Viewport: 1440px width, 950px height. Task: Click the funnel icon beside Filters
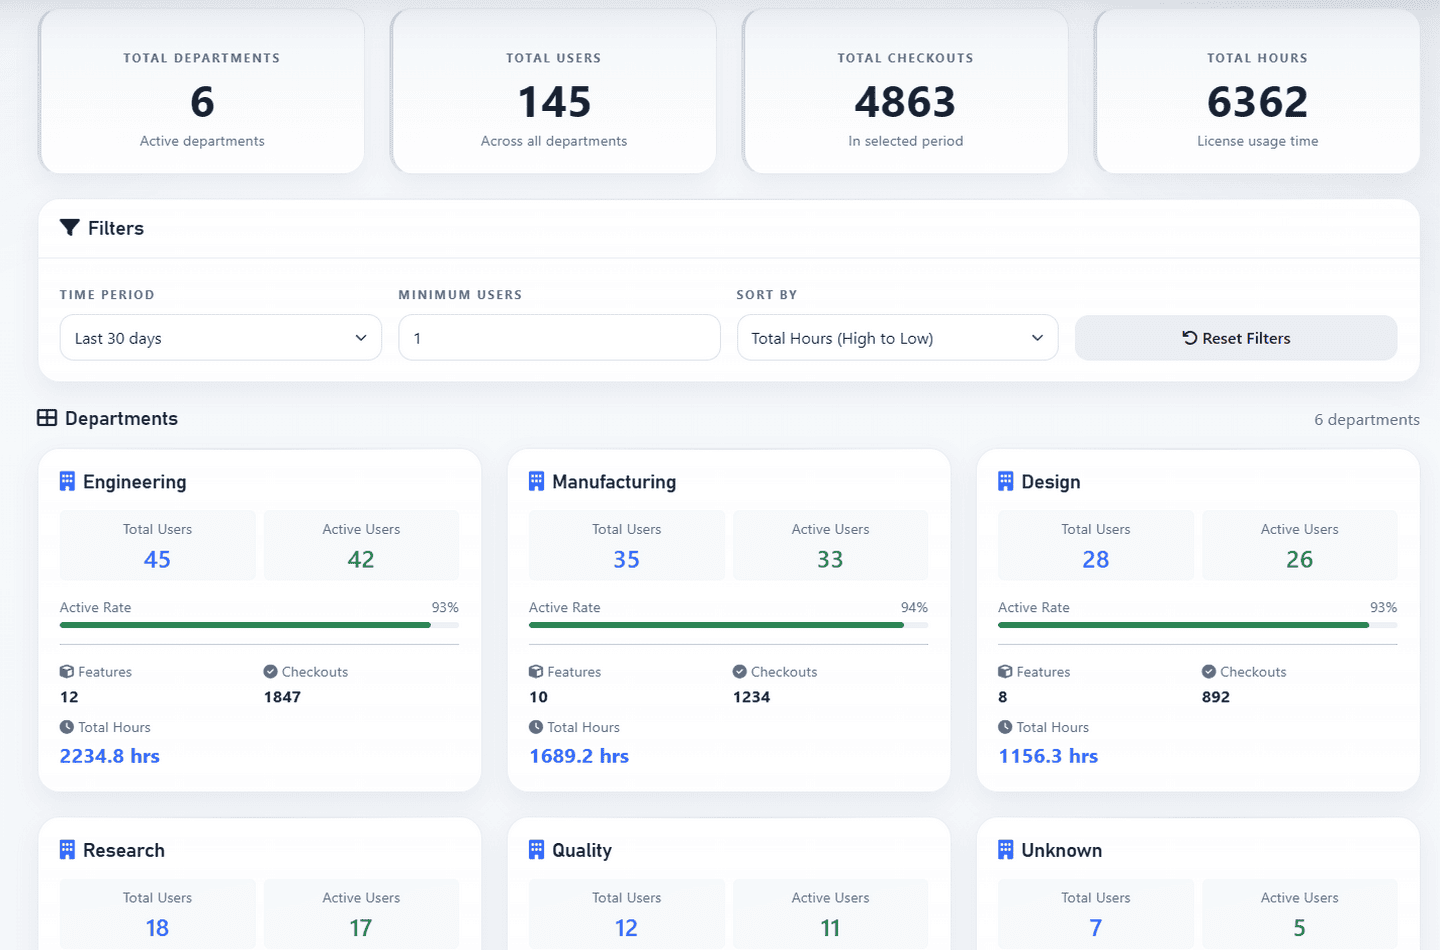click(69, 228)
